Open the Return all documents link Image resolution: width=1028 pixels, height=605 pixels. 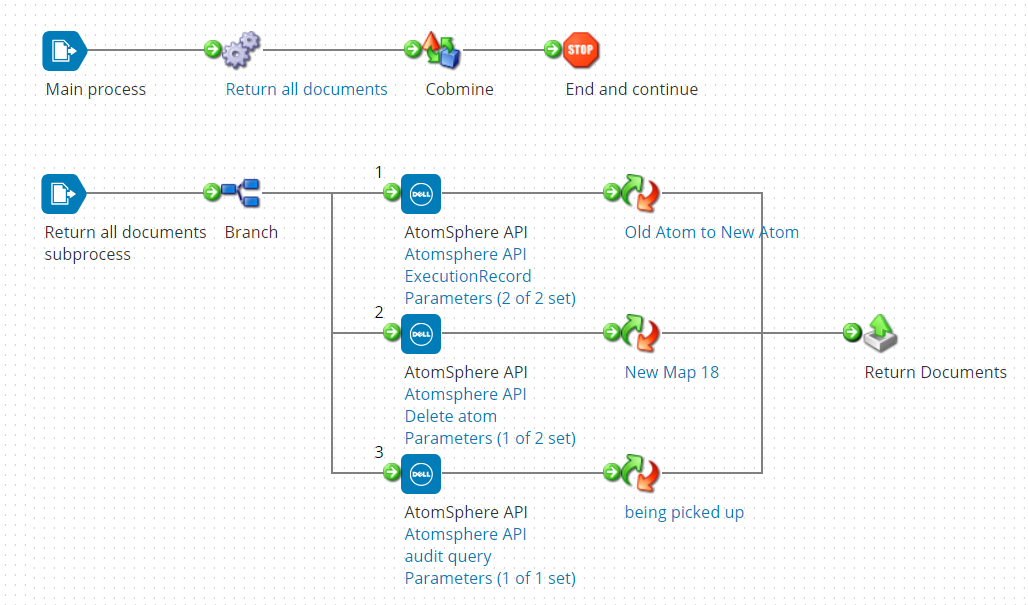tap(306, 89)
